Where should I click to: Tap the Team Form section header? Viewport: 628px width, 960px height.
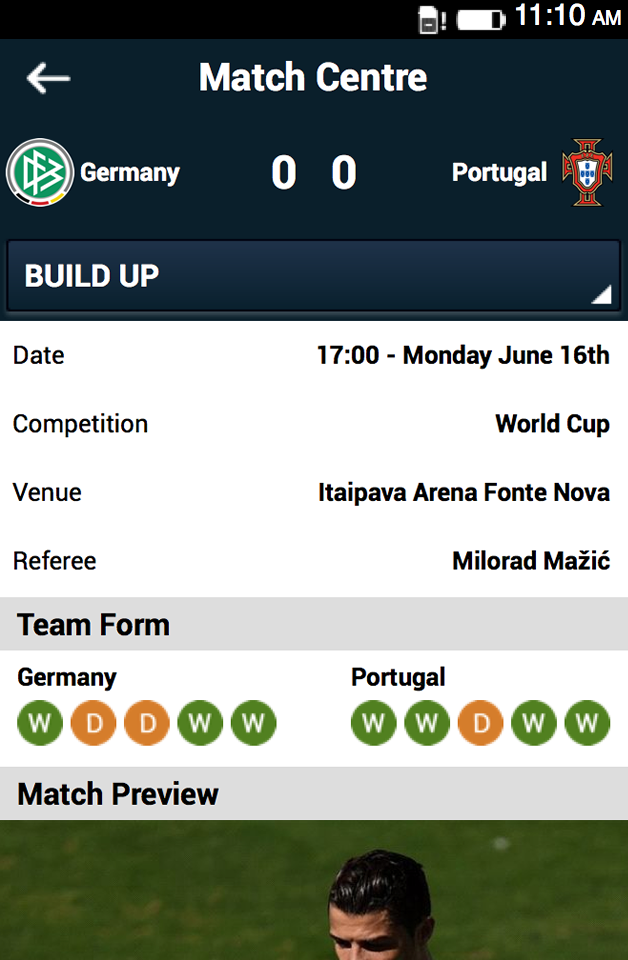click(x=94, y=625)
